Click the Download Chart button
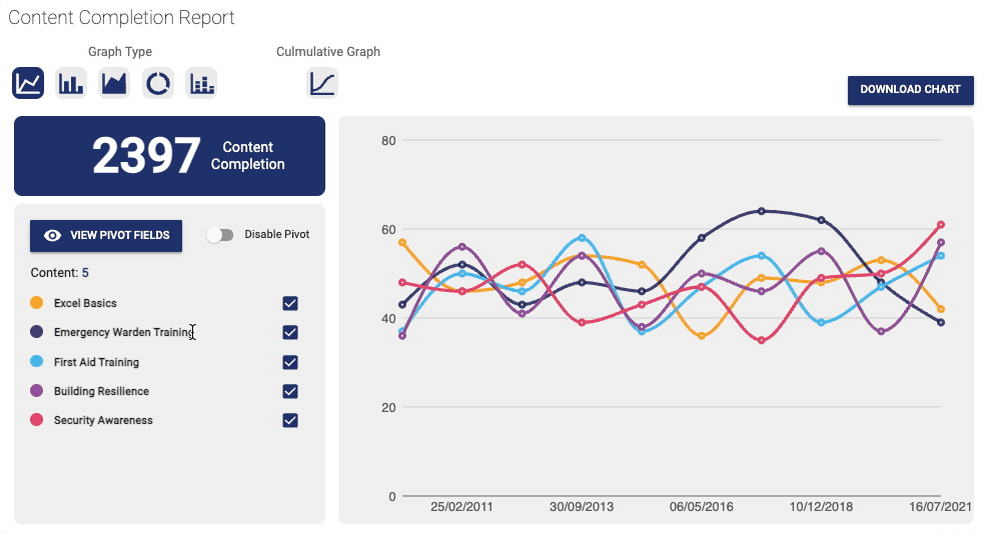The height and width of the screenshot is (534, 985). click(910, 90)
